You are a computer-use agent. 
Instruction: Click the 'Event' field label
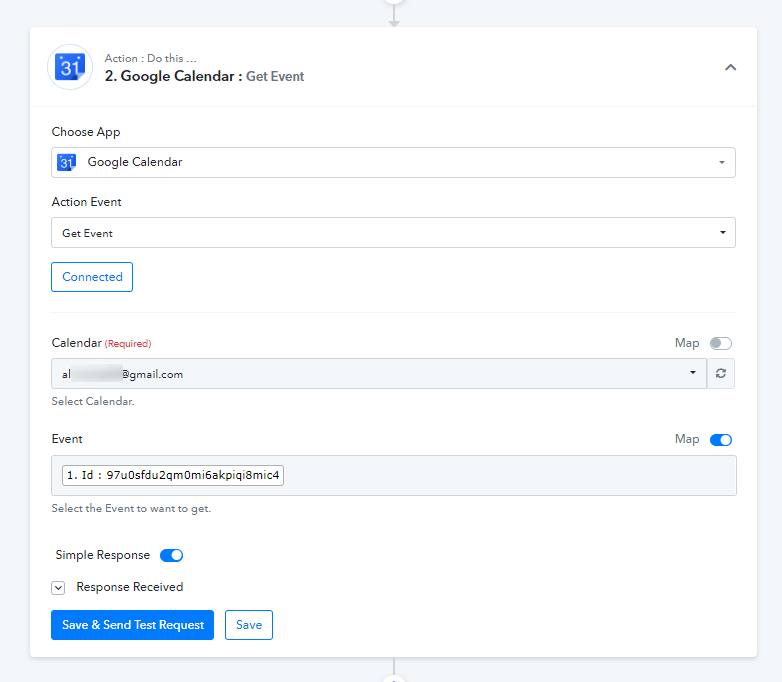pyautogui.click(x=67, y=439)
